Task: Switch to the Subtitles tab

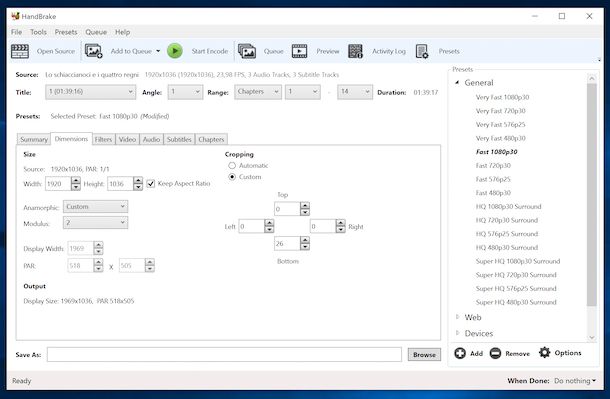Action: tap(179, 139)
